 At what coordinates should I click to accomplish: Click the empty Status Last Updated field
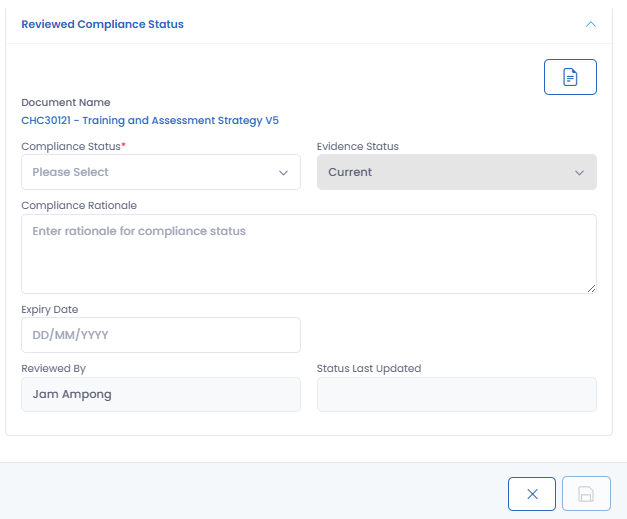click(x=456, y=394)
